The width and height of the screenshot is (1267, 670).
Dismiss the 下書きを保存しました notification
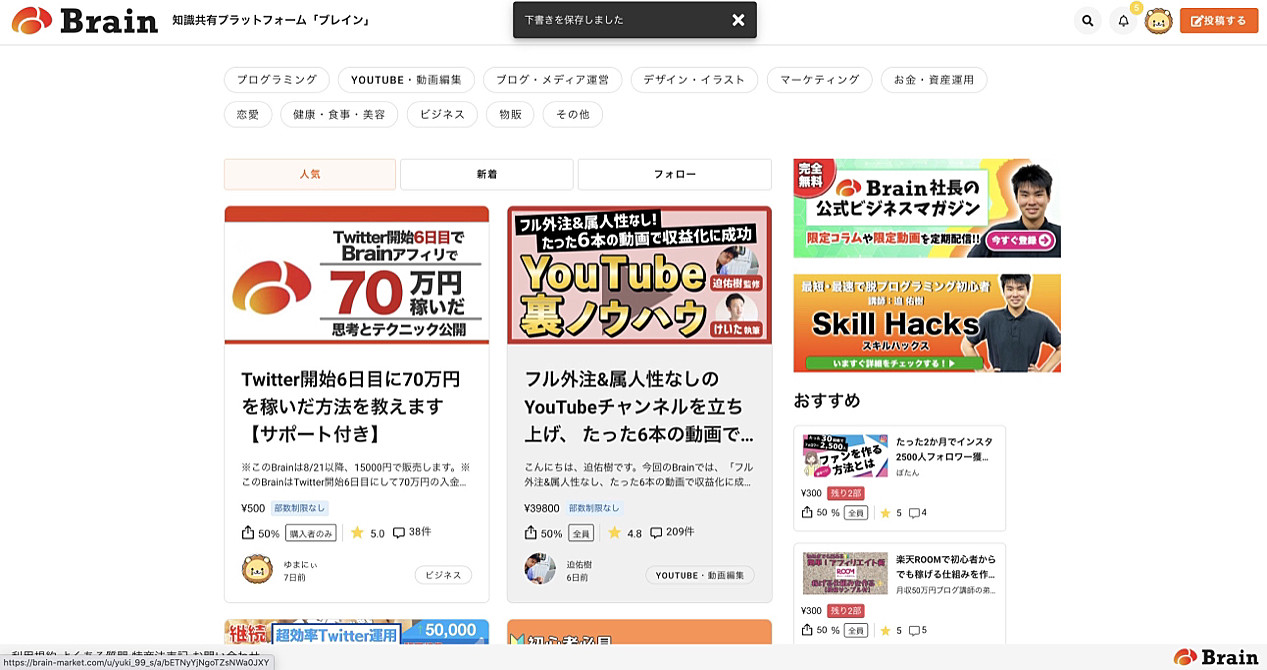(x=738, y=20)
